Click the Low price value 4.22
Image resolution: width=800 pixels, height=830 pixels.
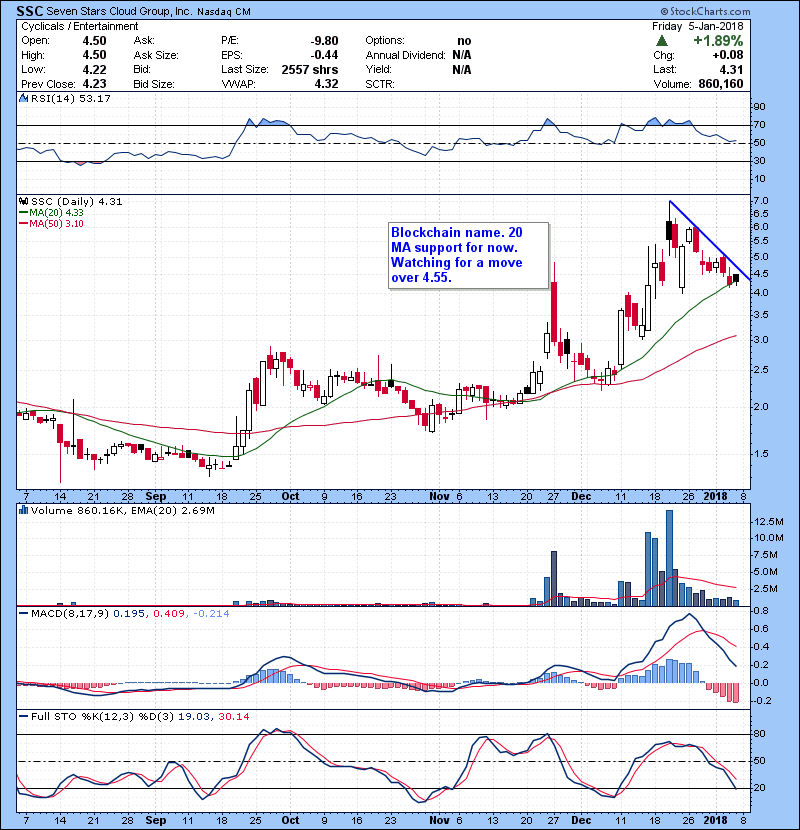(x=94, y=69)
